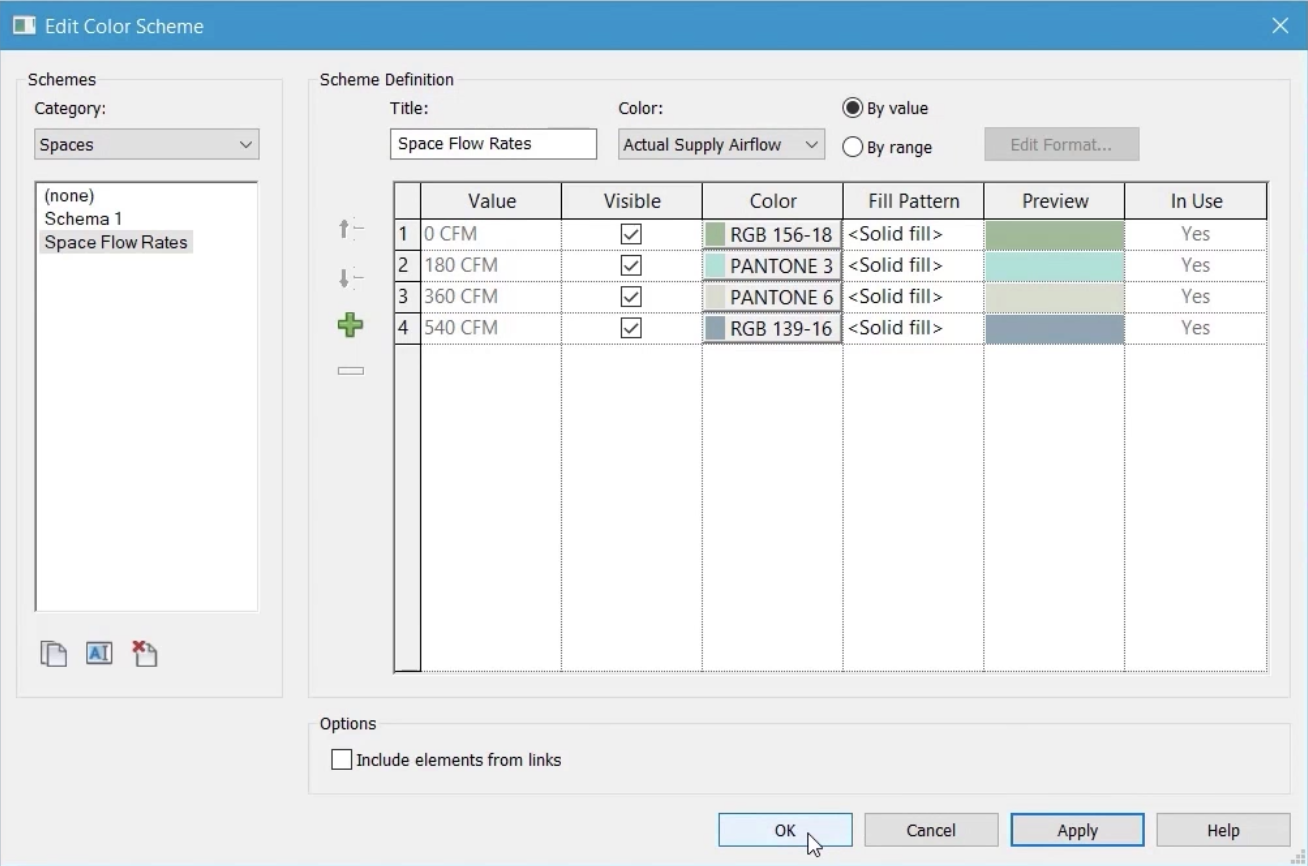This screenshot has height=866, width=1308.
Task: Click the 180 CFM value cell
Action: point(491,265)
